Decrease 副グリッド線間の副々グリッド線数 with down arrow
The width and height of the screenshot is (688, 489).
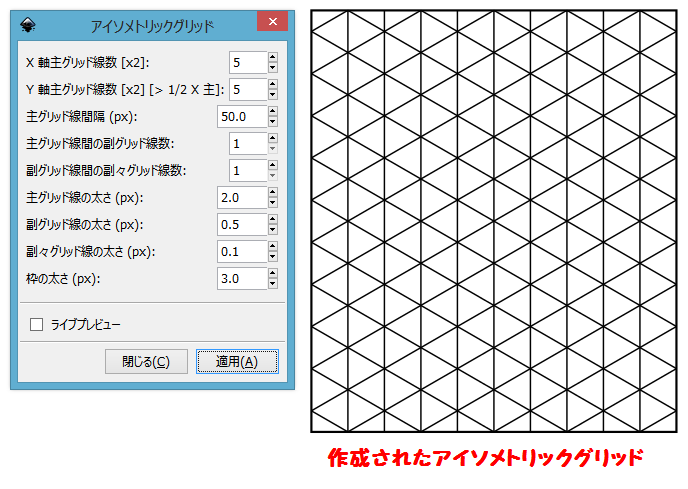tap(272, 176)
